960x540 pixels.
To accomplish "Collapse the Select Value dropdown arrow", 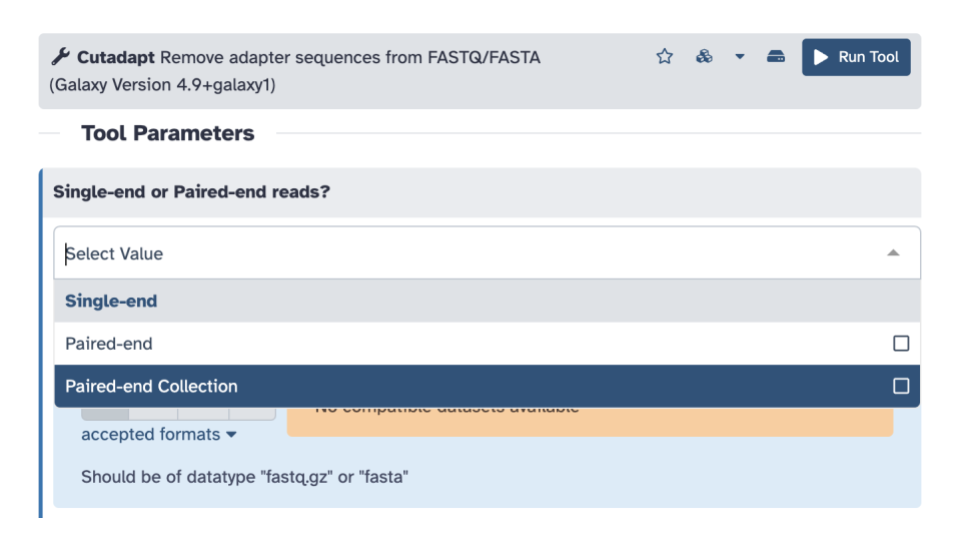I will pos(893,253).
